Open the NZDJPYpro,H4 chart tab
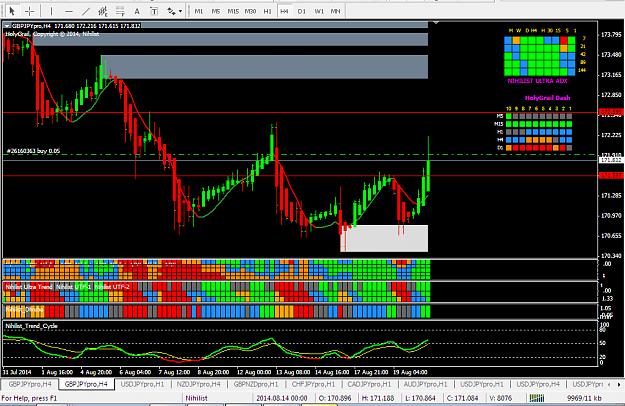 point(199,384)
